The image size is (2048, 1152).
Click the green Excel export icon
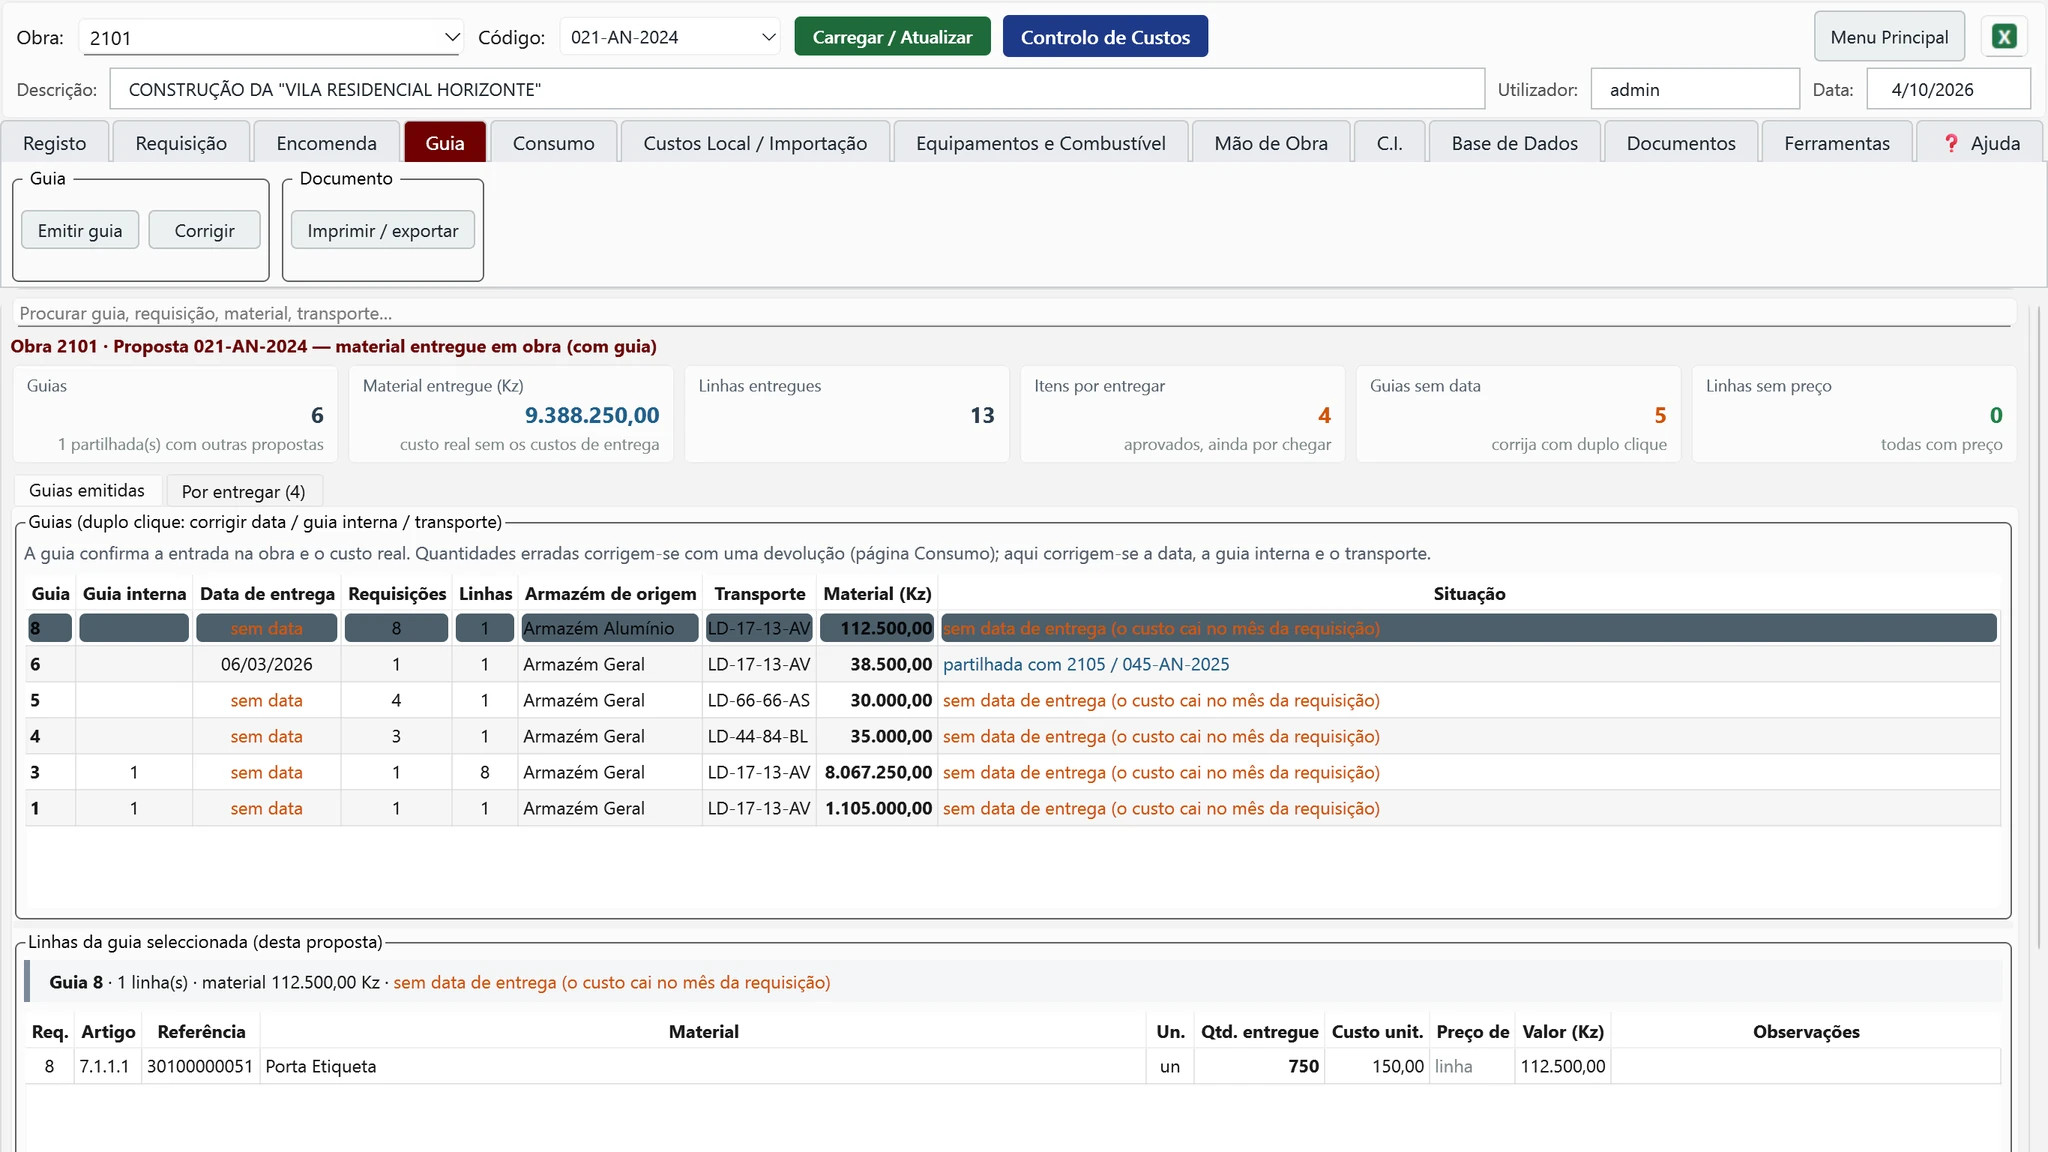pos(2004,37)
